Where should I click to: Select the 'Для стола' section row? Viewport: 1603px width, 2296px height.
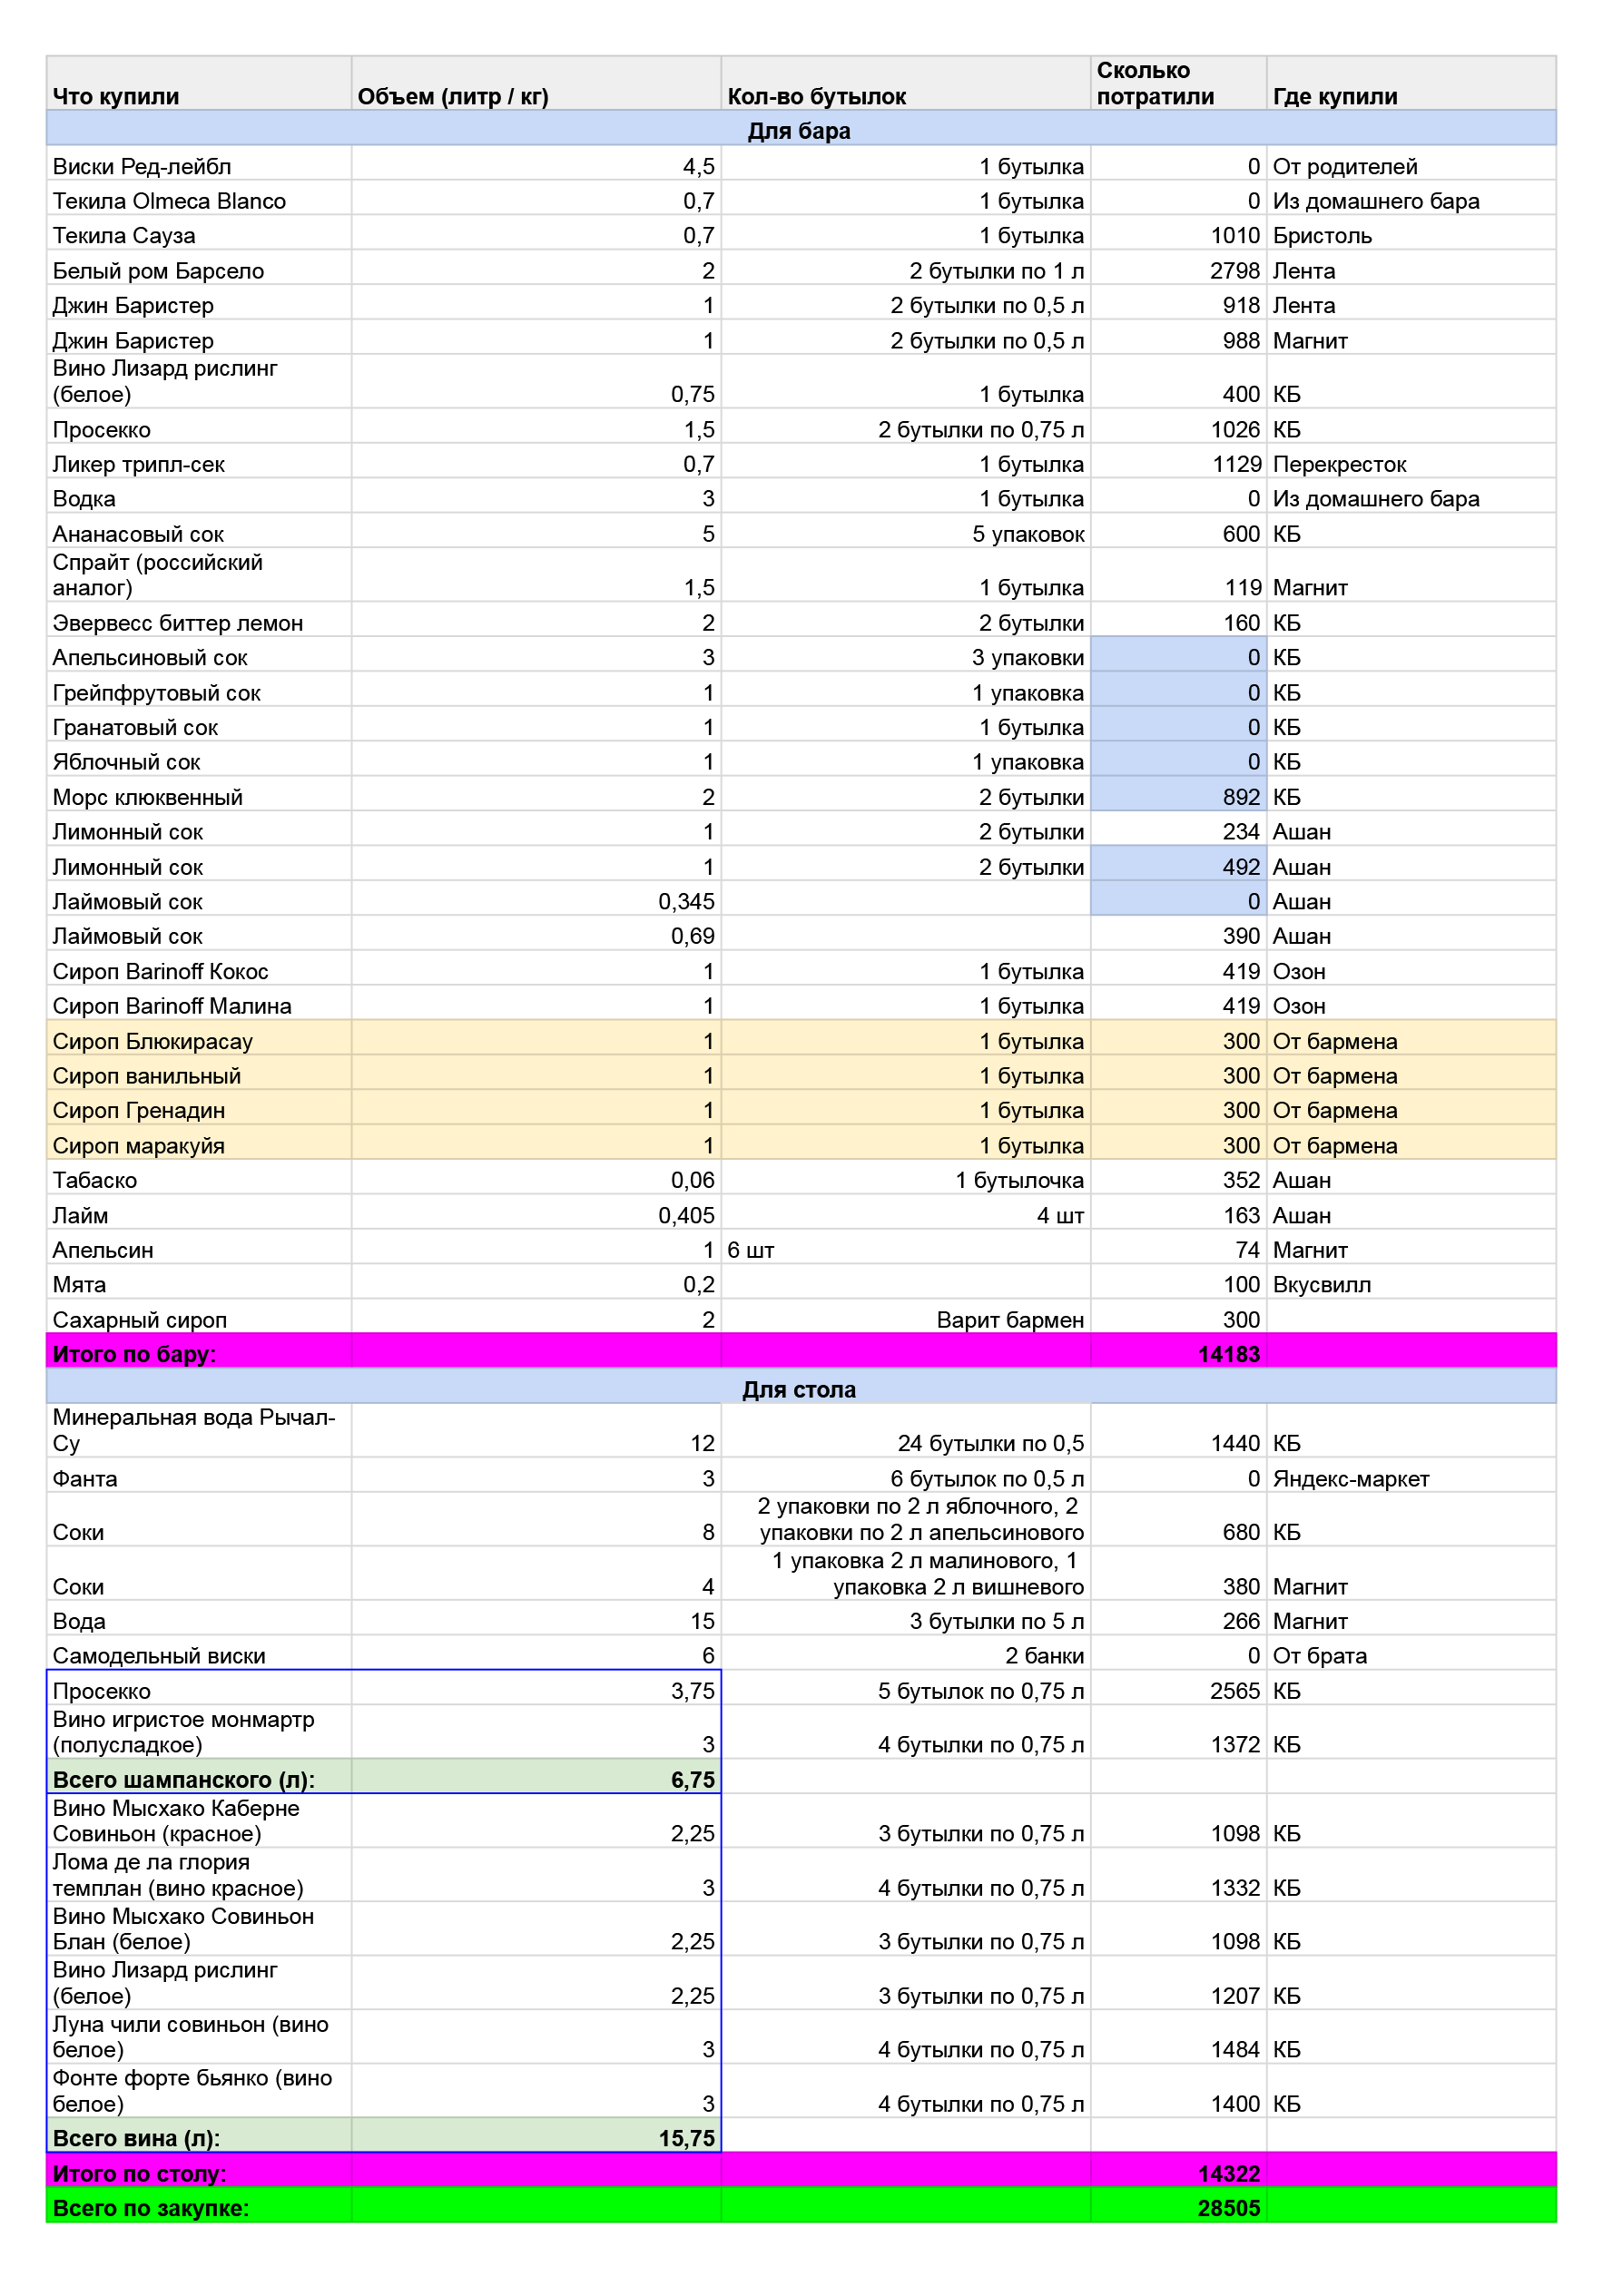(801, 1387)
